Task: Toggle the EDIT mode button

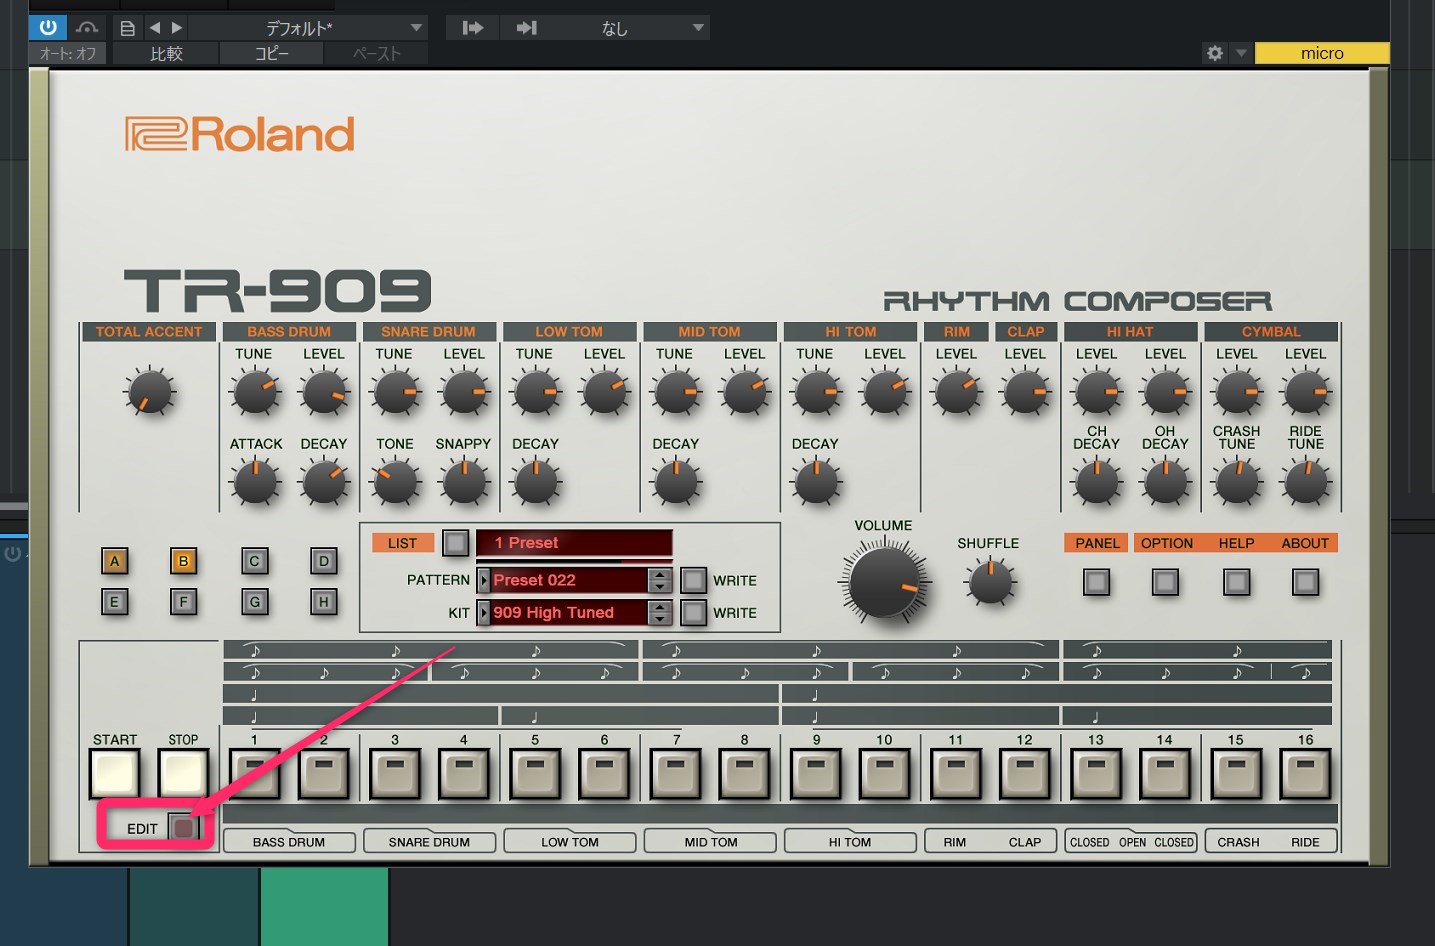Action: [183, 828]
